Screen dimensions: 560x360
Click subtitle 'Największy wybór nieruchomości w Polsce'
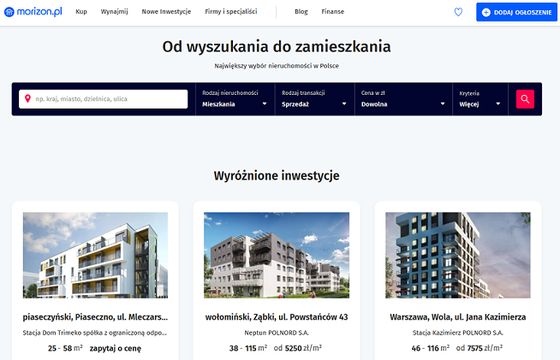point(276,66)
